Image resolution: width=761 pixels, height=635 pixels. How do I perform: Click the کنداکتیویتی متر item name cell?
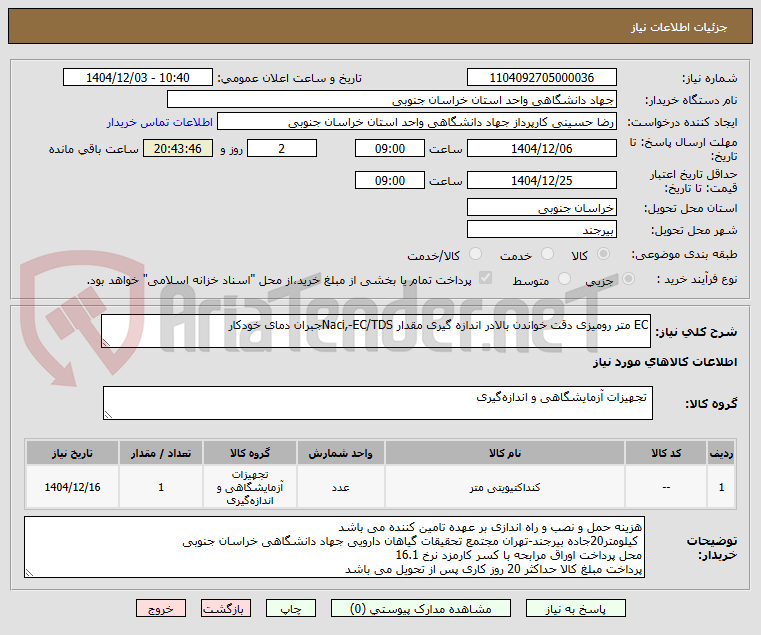pyautogui.click(x=505, y=487)
